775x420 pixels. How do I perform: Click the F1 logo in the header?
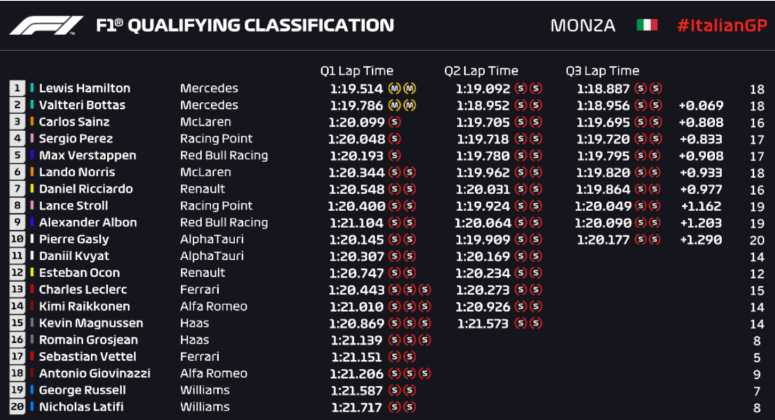[x=47, y=25]
